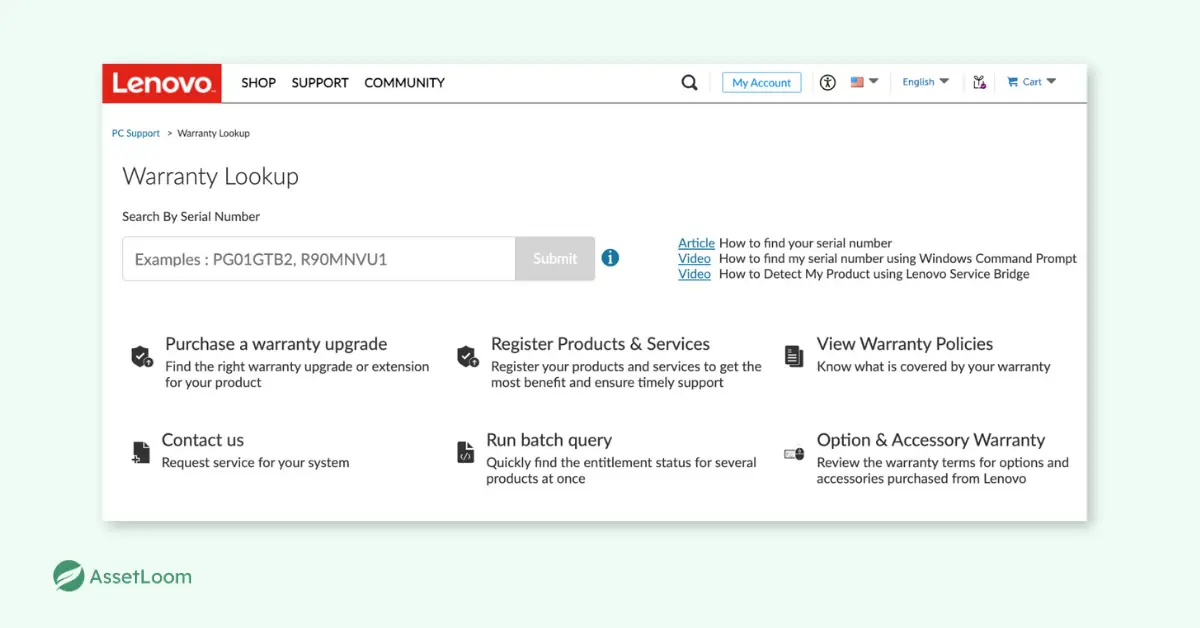
Task: Click the Register Products & Services shield icon
Action: coord(467,356)
